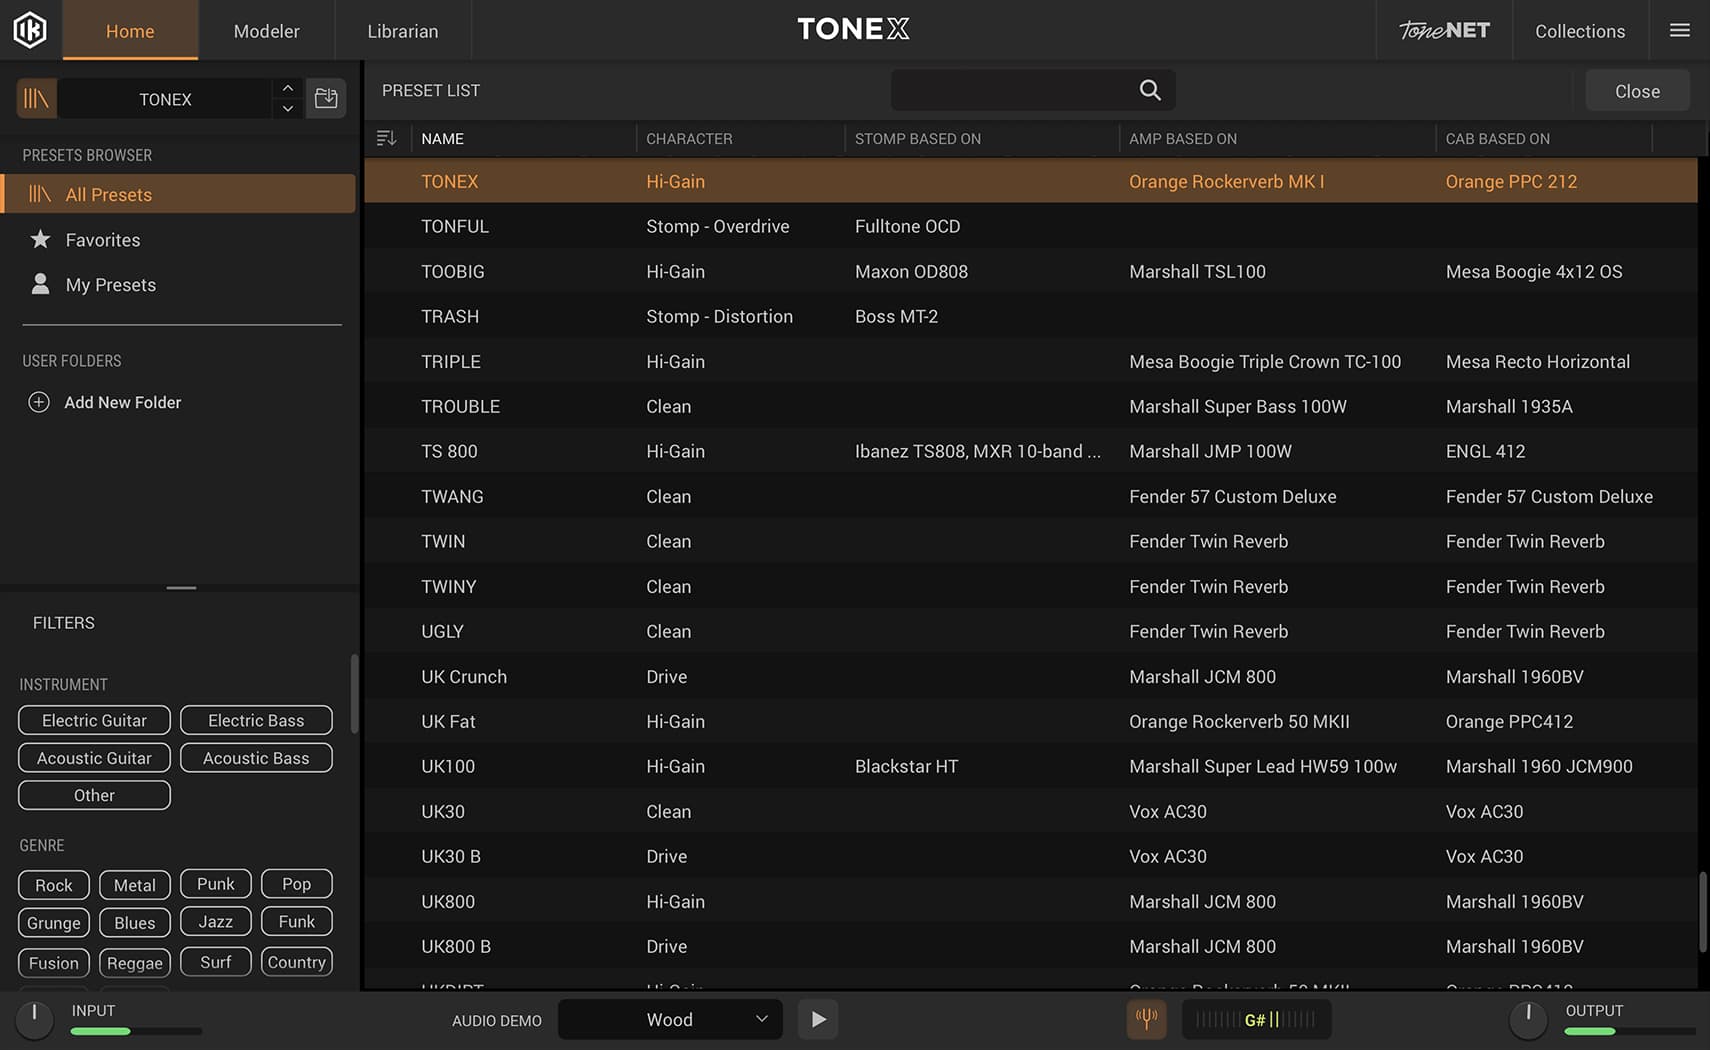Click the sort order icon
1710x1050 pixels.
coord(387,138)
